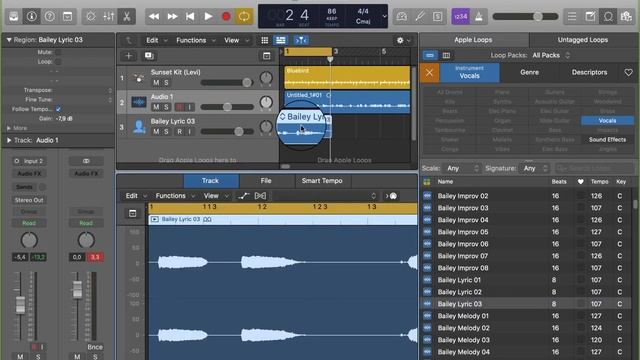Start playback with the Play button
The height and width of the screenshot is (360, 640).
208,16
